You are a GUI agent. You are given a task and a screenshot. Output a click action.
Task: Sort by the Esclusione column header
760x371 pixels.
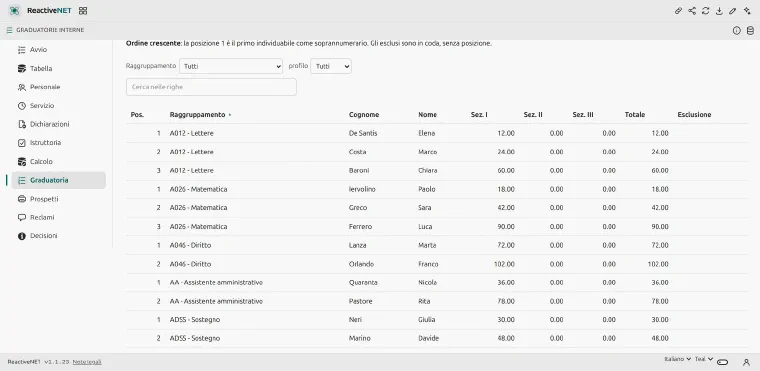694,115
